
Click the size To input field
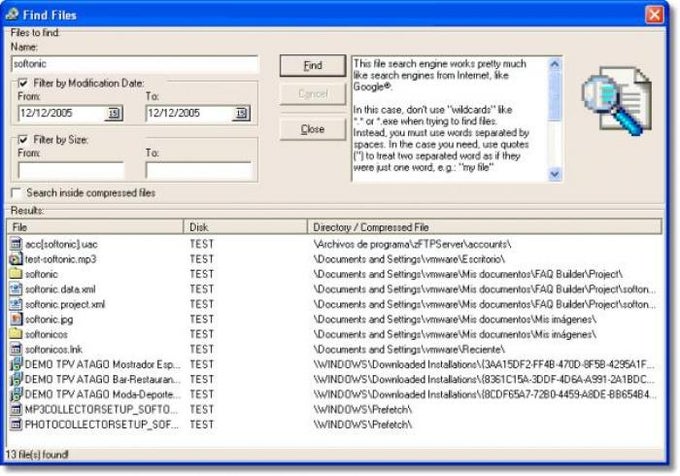198,170
